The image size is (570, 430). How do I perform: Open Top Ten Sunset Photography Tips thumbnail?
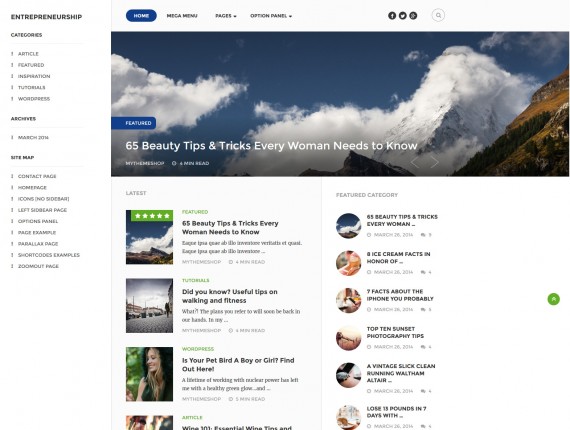[348, 338]
